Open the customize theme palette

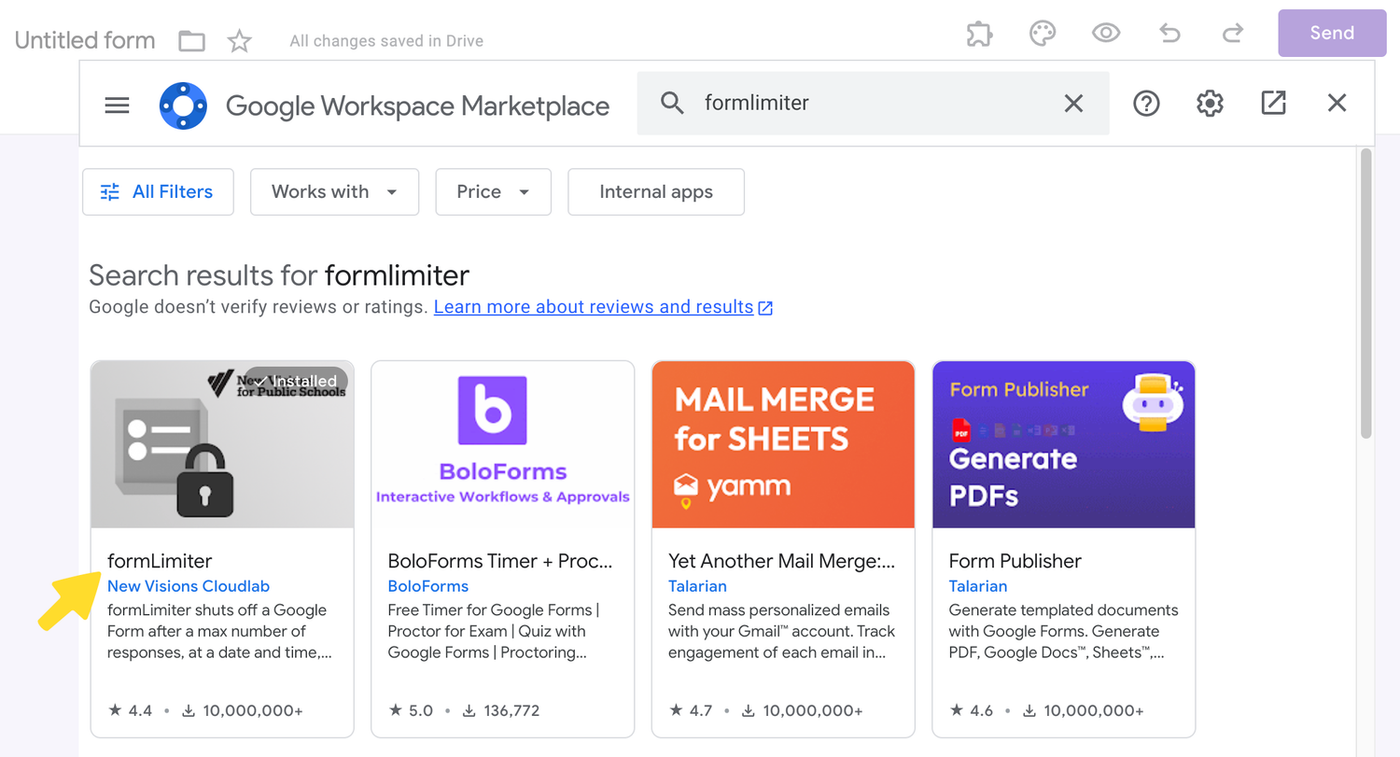click(x=1042, y=33)
